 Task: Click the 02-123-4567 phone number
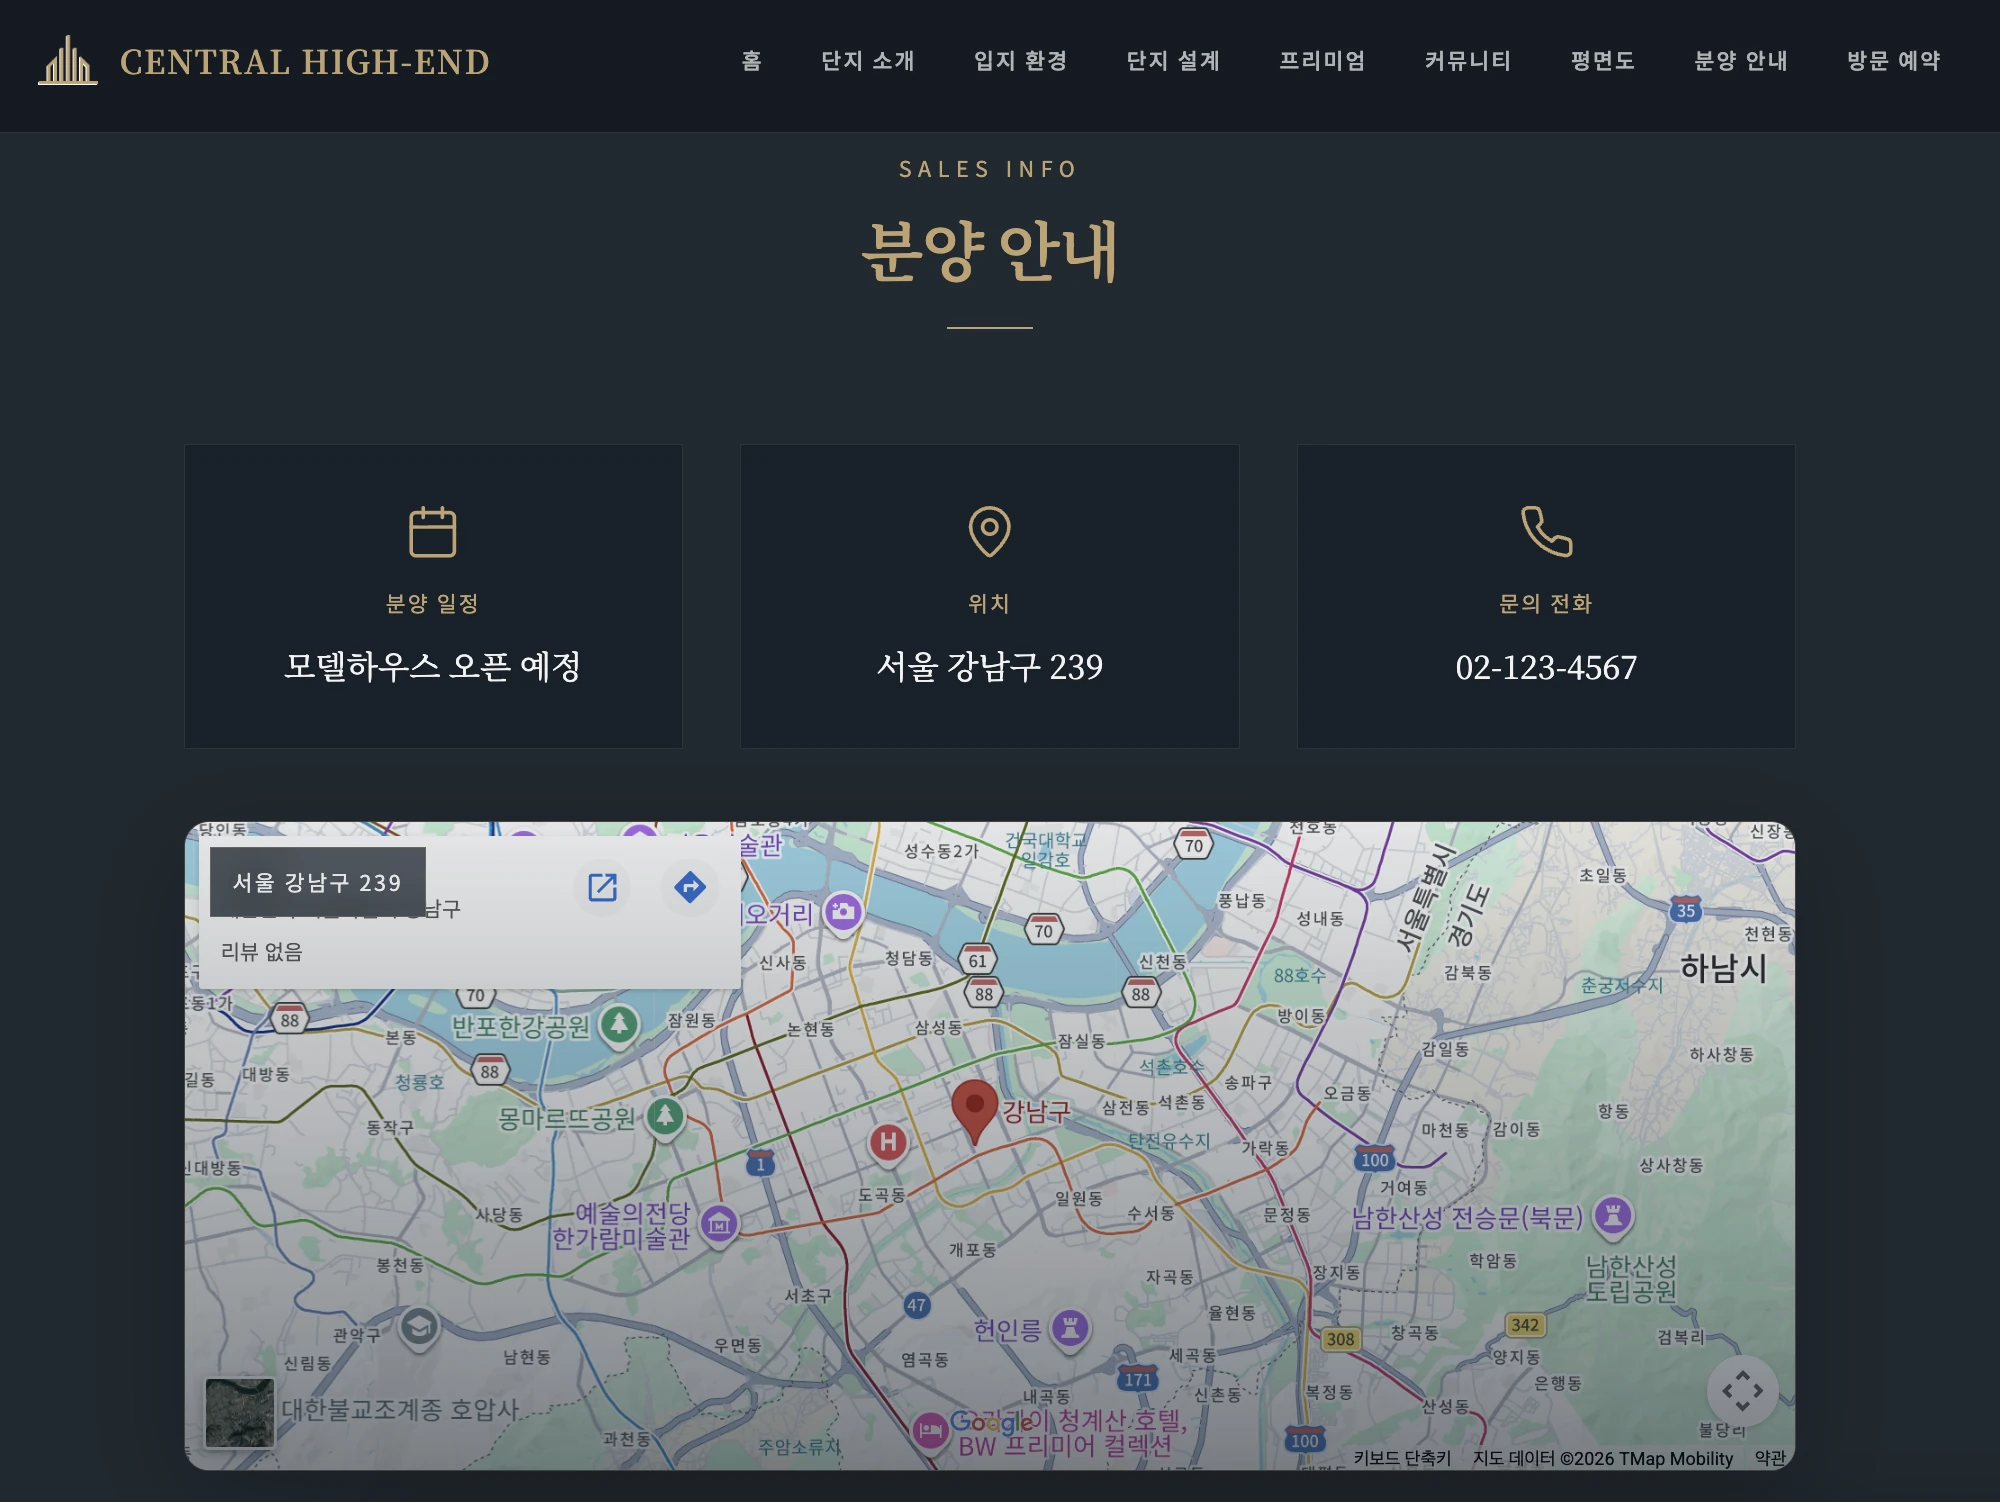(x=1546, y=667)
